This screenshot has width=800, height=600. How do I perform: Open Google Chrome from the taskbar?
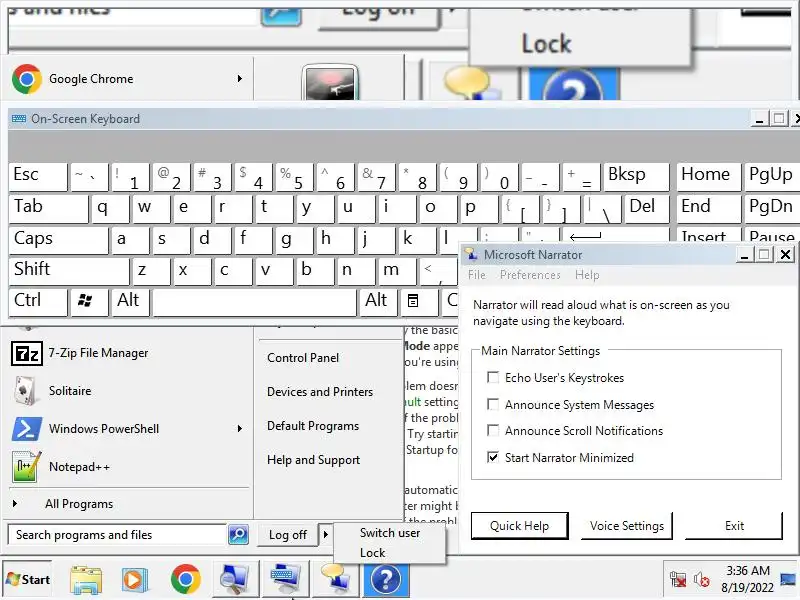pyautogui.click(x=185, y=579)
